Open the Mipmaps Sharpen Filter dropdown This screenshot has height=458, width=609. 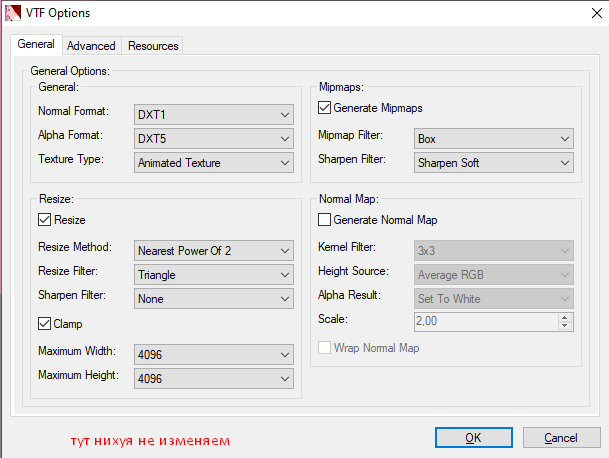point(493,163)
